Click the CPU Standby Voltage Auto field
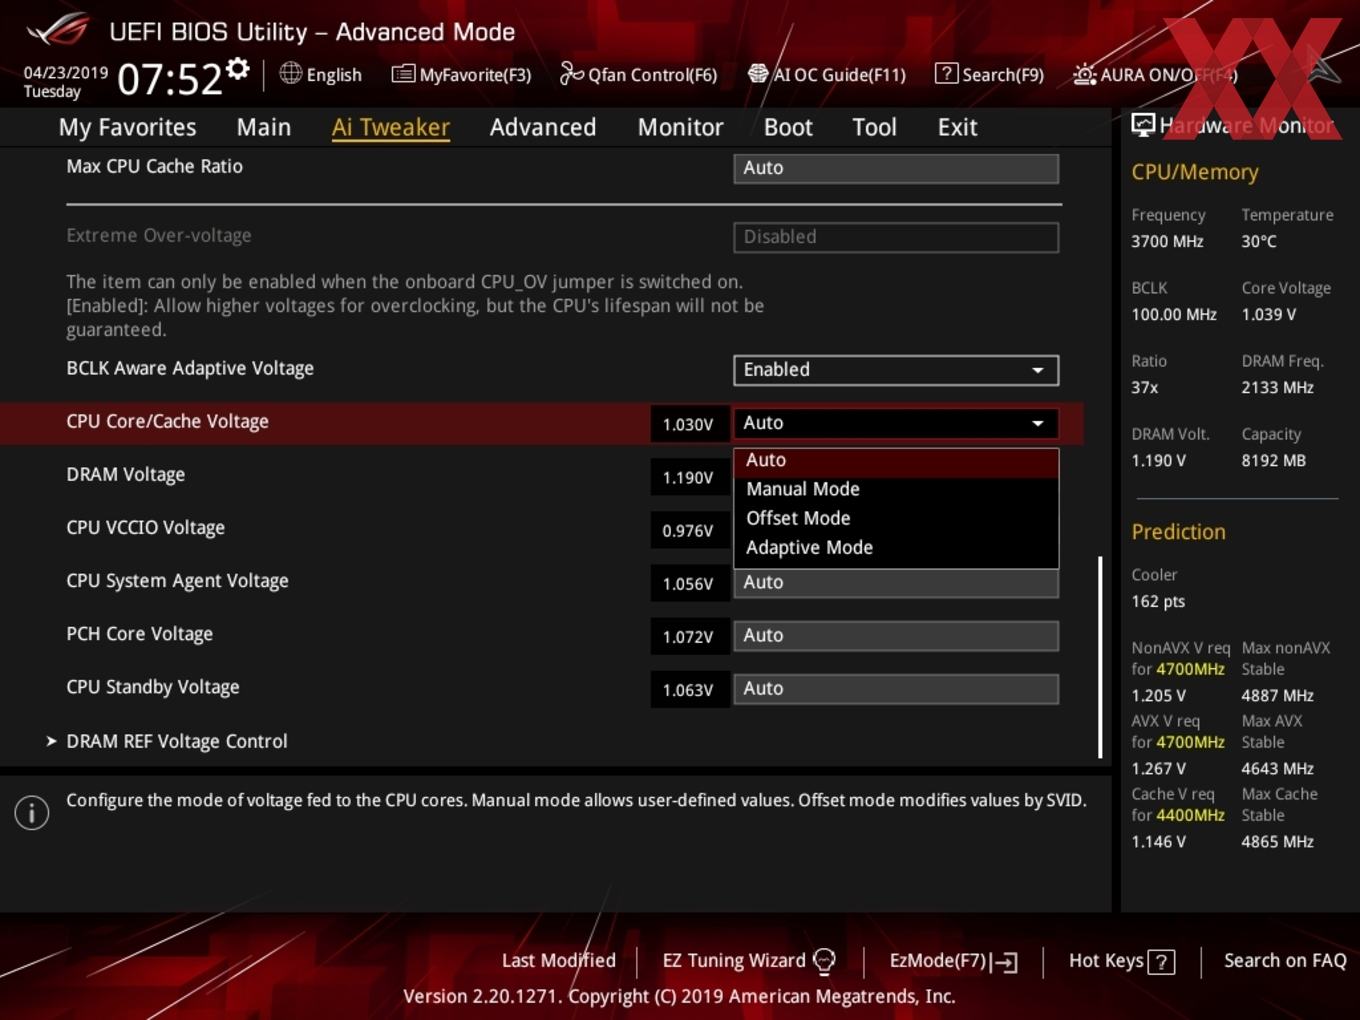The image size is (1360, 1020). 896,689
